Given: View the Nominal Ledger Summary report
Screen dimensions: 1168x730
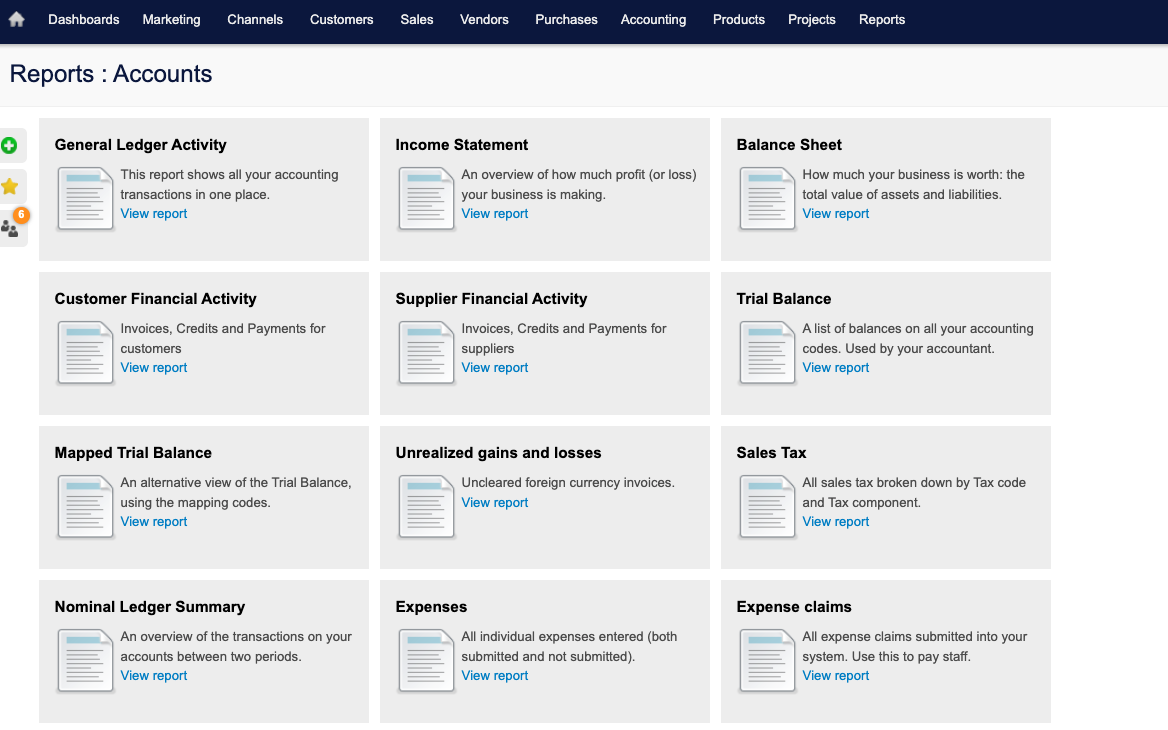Looking at the screenshot, I should click(x=153, y=675).
